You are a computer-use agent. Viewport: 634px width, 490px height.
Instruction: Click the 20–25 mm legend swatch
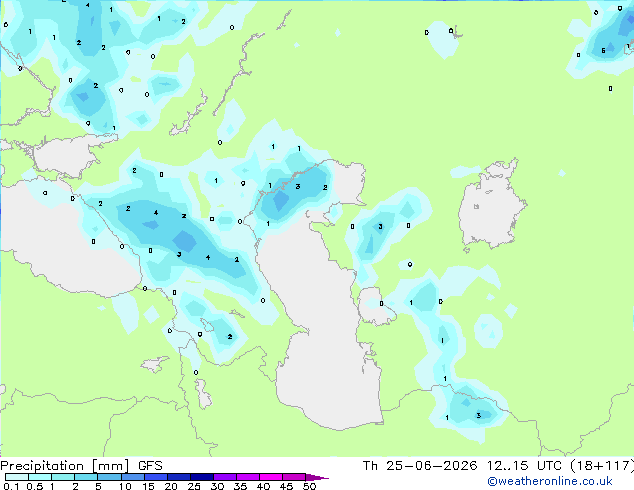(x=178, y=477)
